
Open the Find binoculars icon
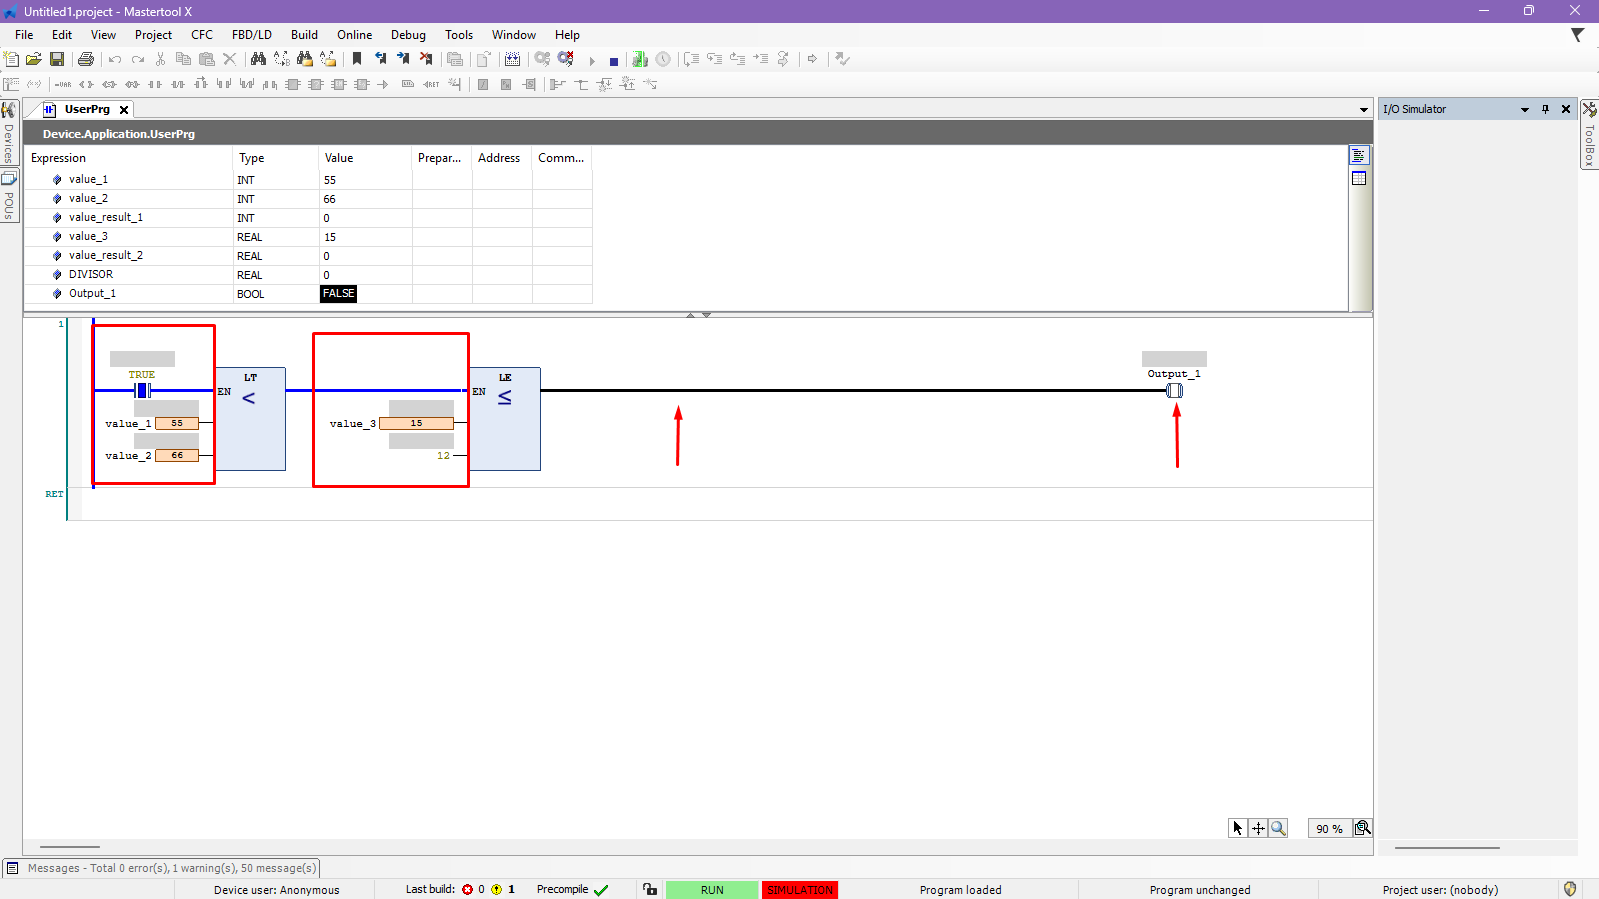click(258, 60)
